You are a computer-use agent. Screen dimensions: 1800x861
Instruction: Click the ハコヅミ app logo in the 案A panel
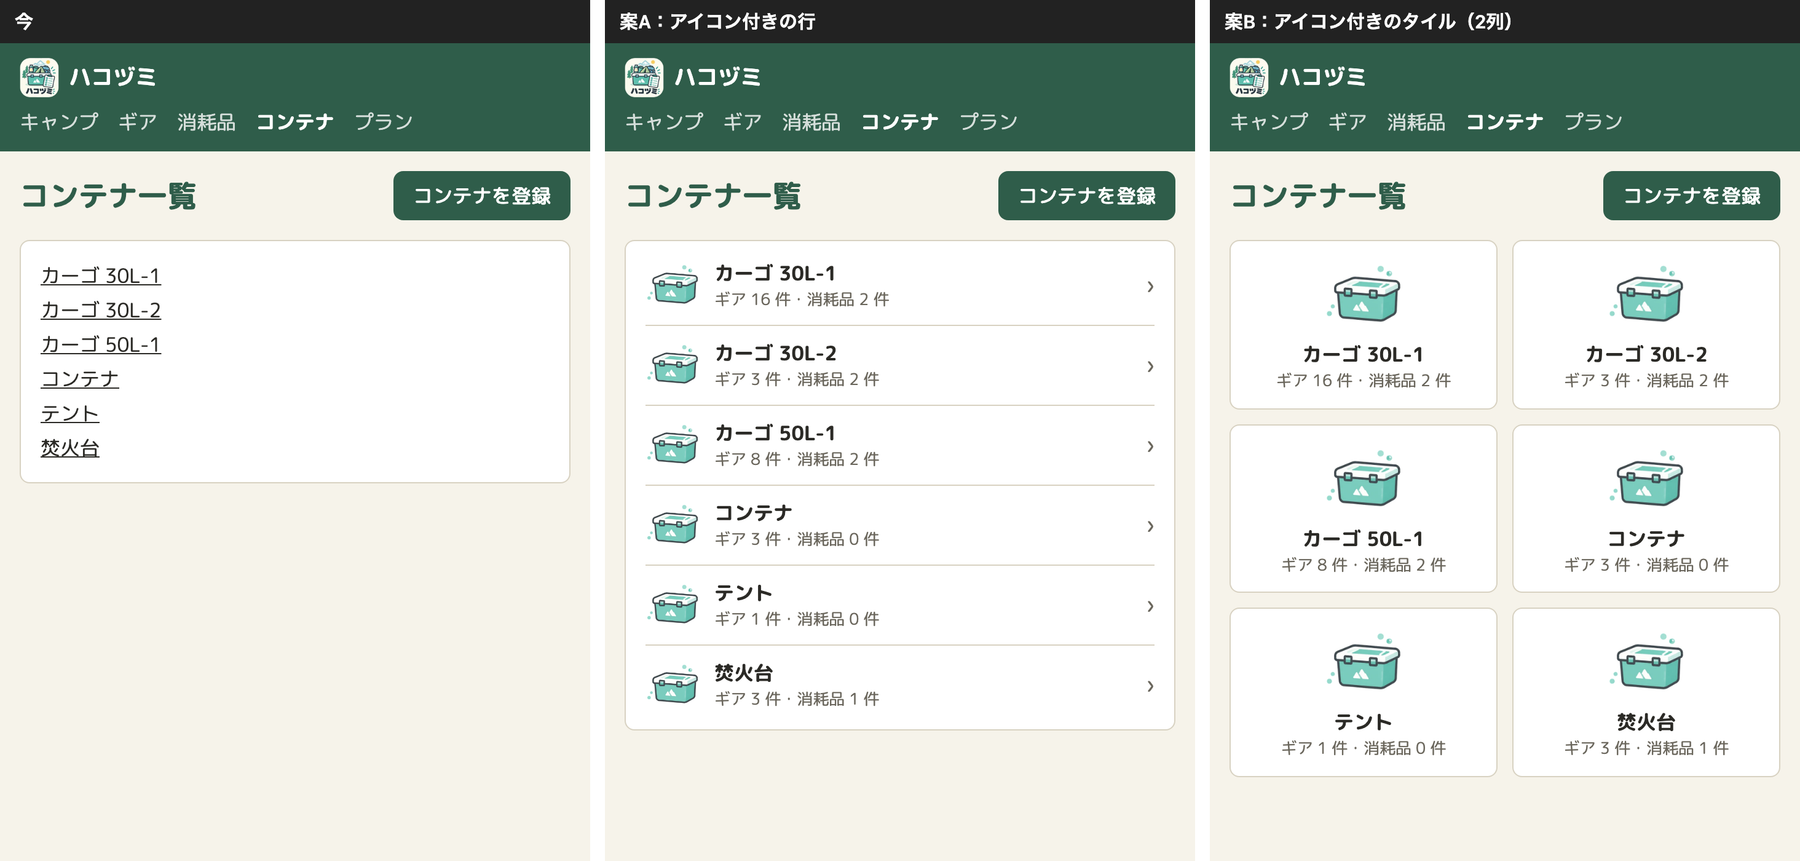coord(644,78)
